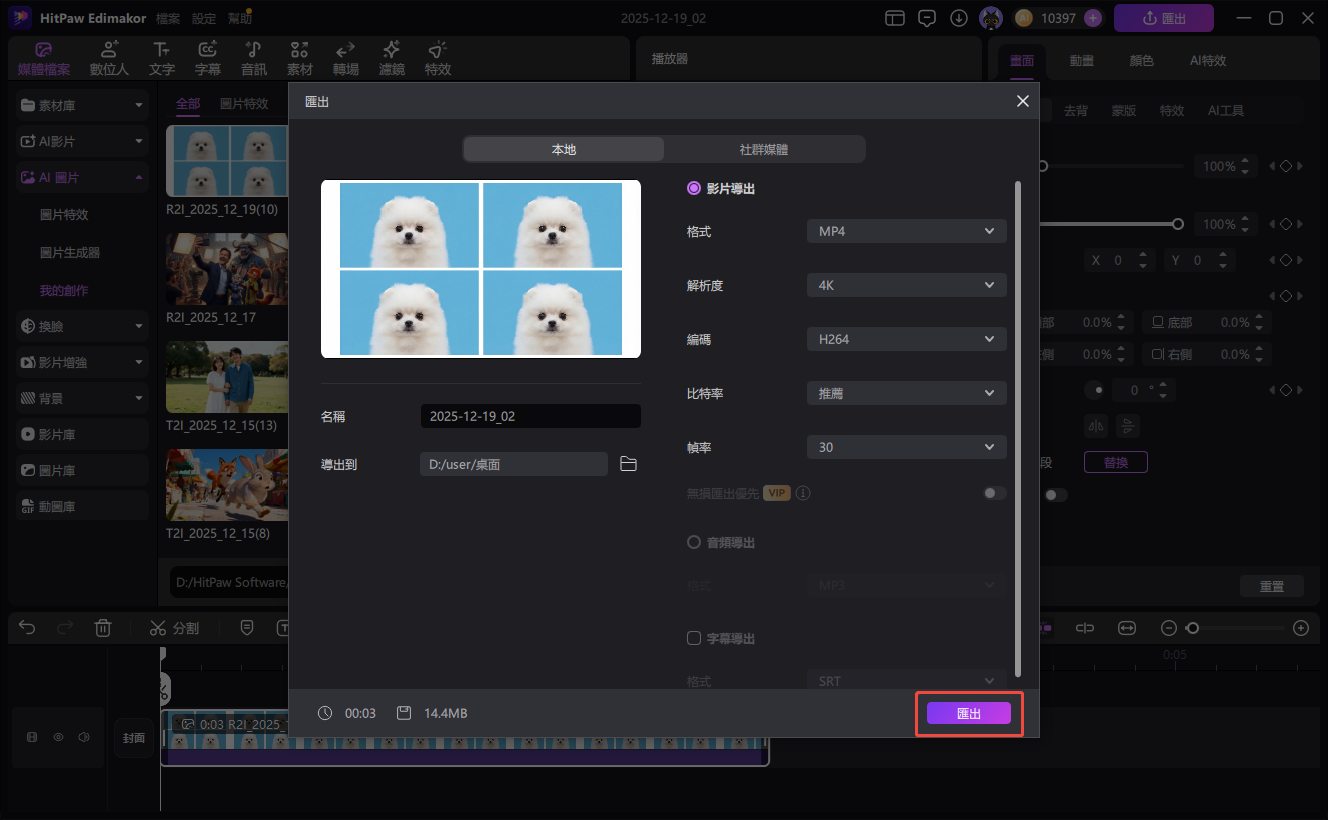Click the delete trash icon in timeline toolbar
Screen dimensions: 1328x820
tap(102, 628)
